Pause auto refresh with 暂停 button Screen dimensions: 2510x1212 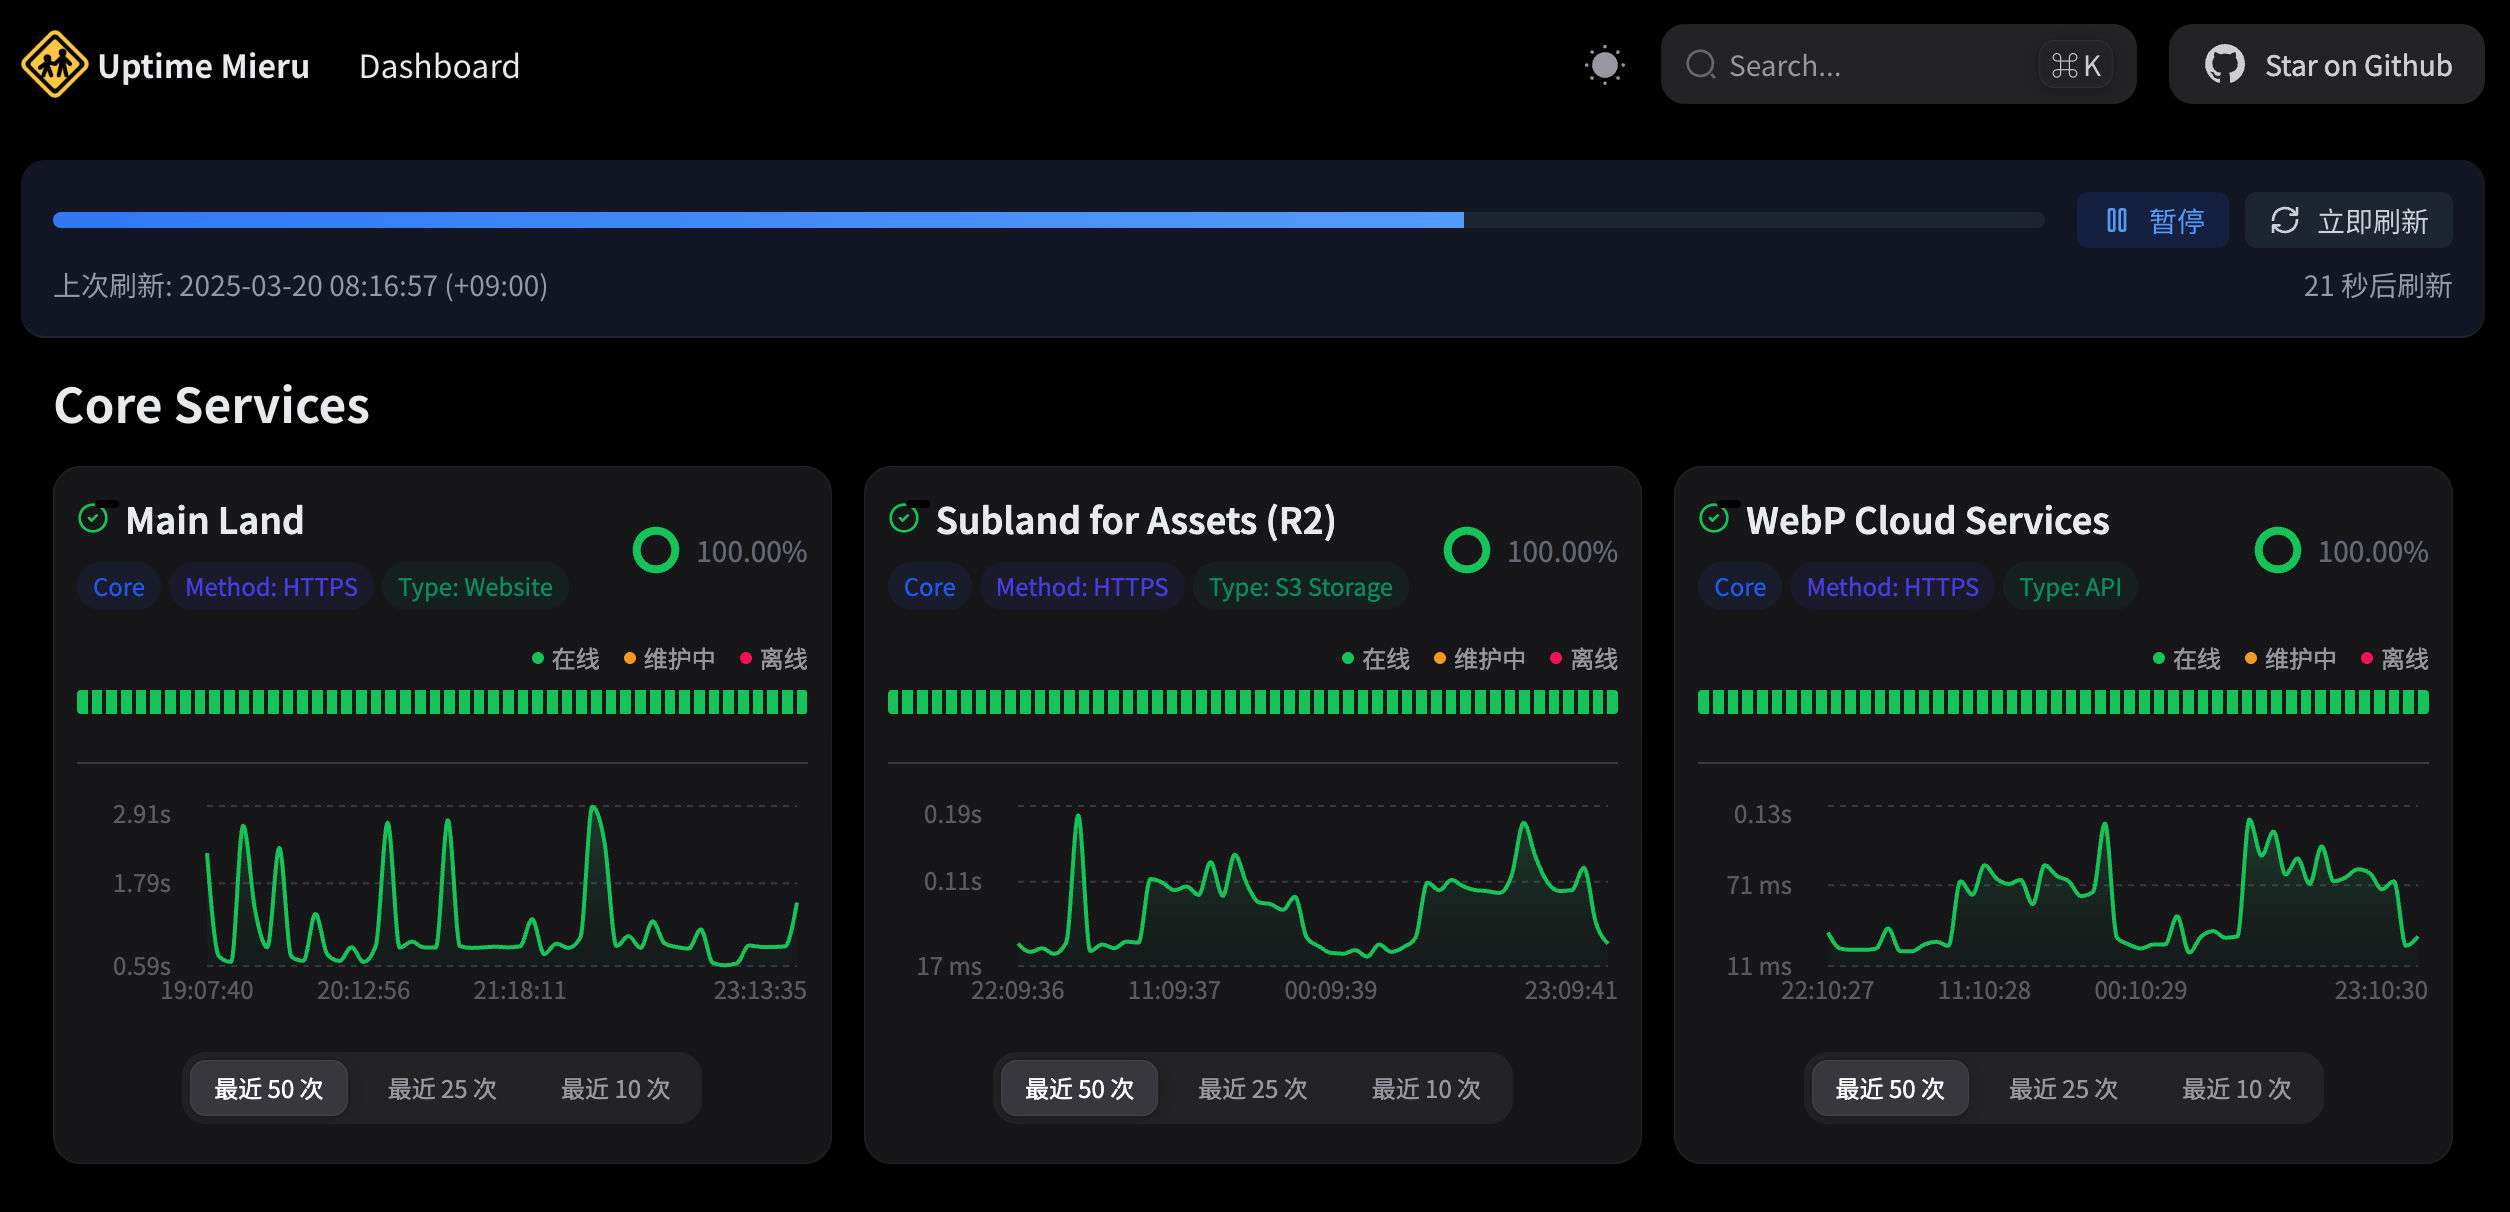(2152, 220)
